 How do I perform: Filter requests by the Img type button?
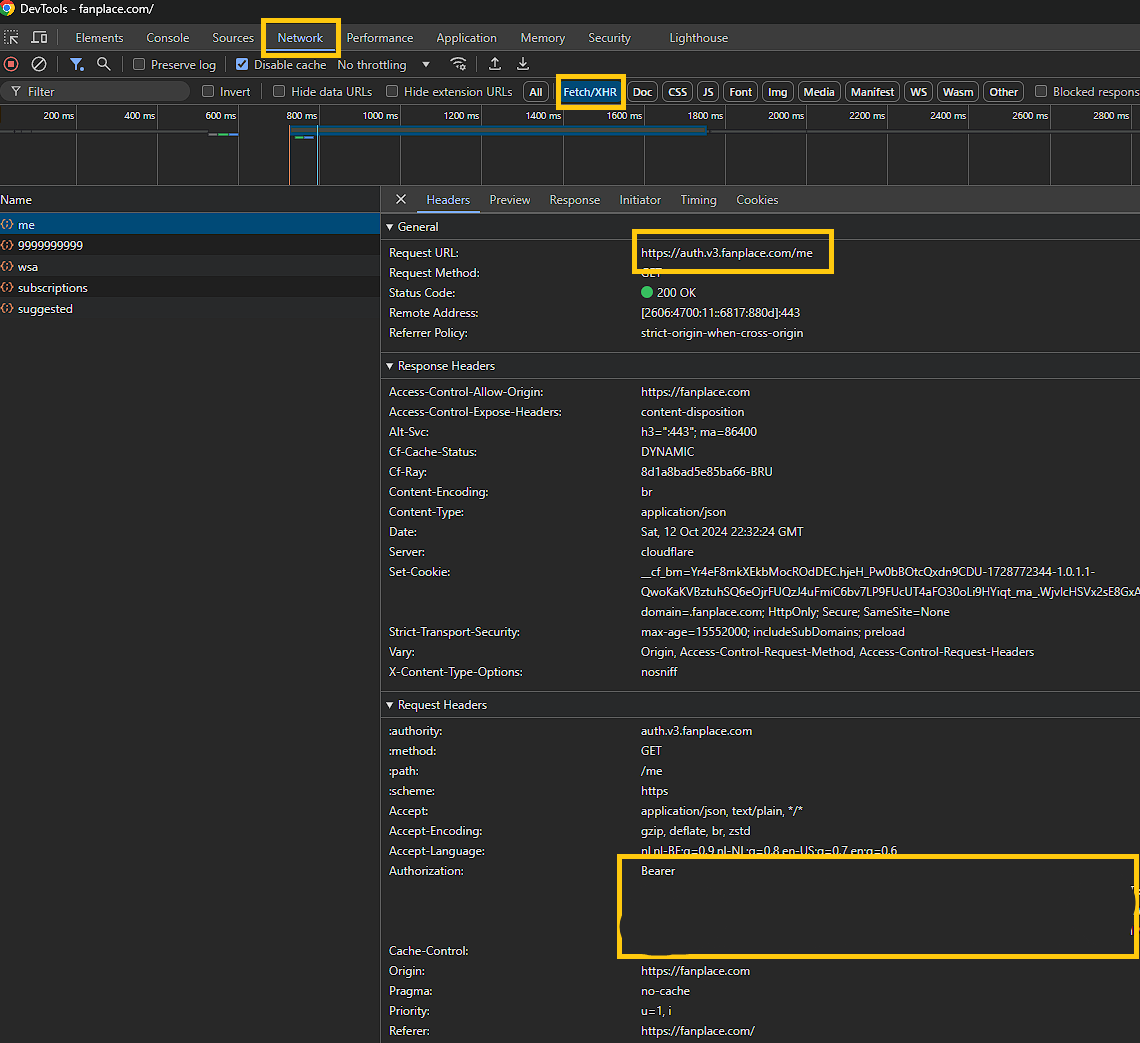[777, 92]
